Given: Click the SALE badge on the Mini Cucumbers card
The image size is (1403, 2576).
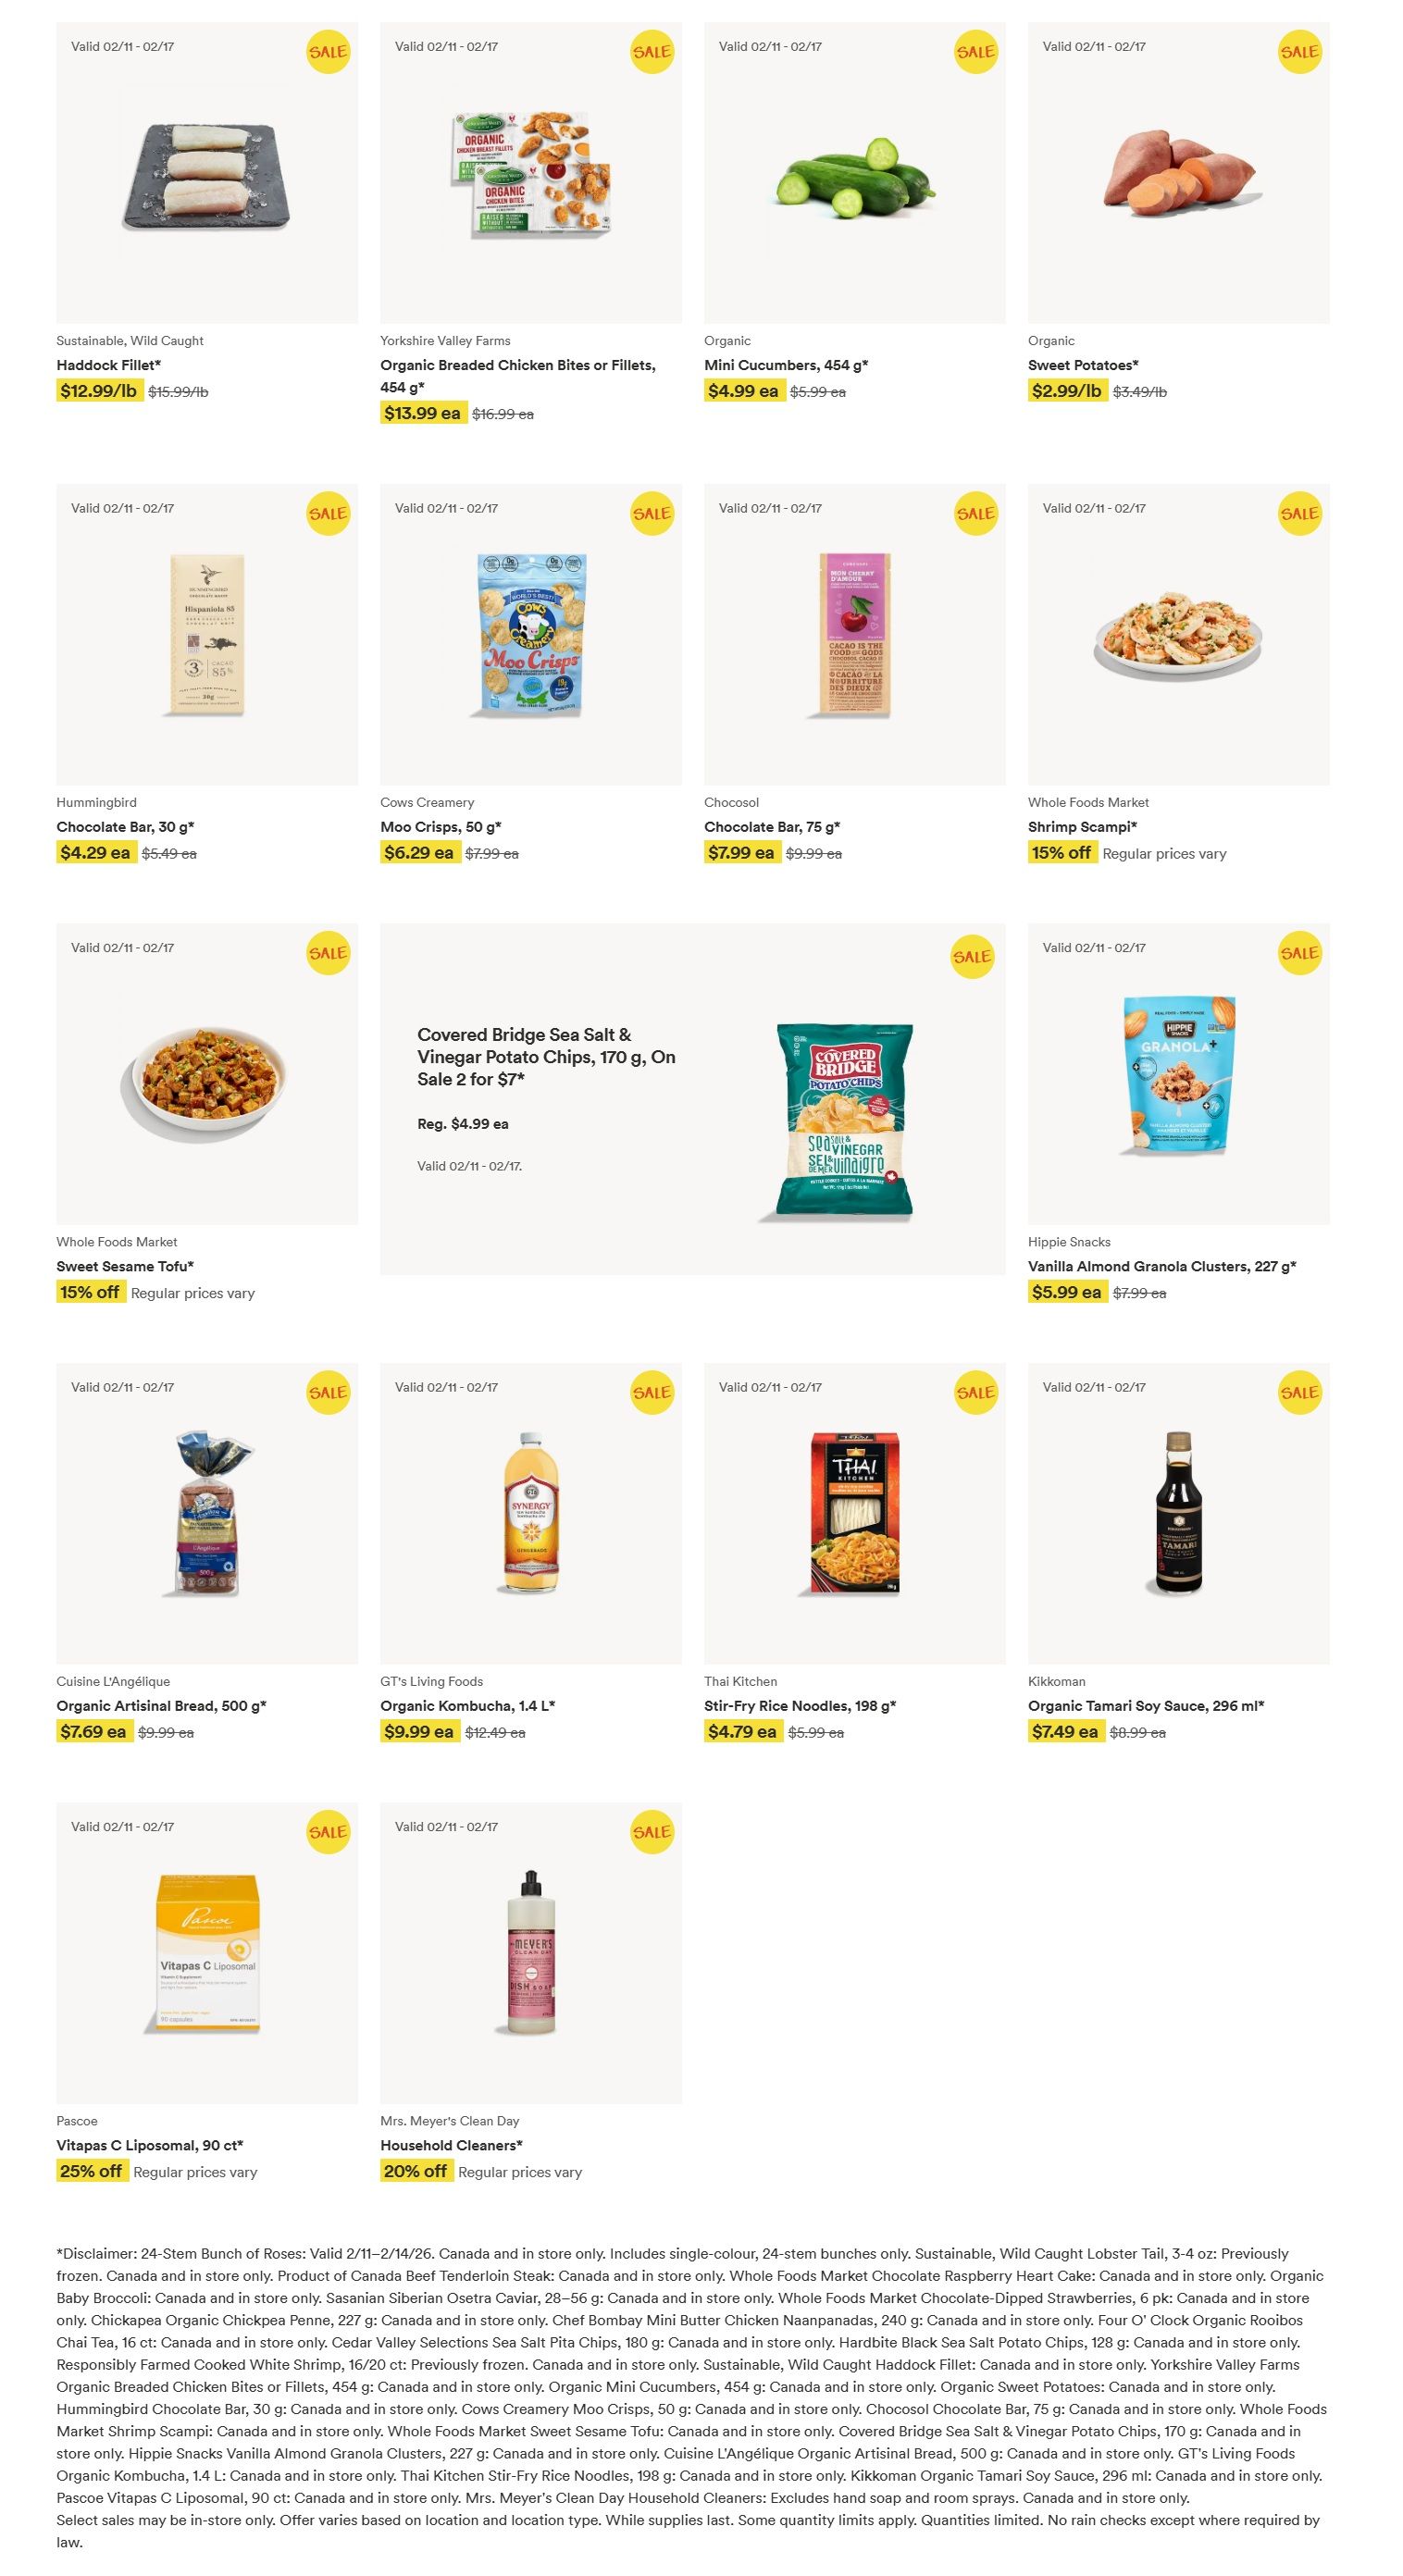Looking at the screenshot, I should point(975,52).
